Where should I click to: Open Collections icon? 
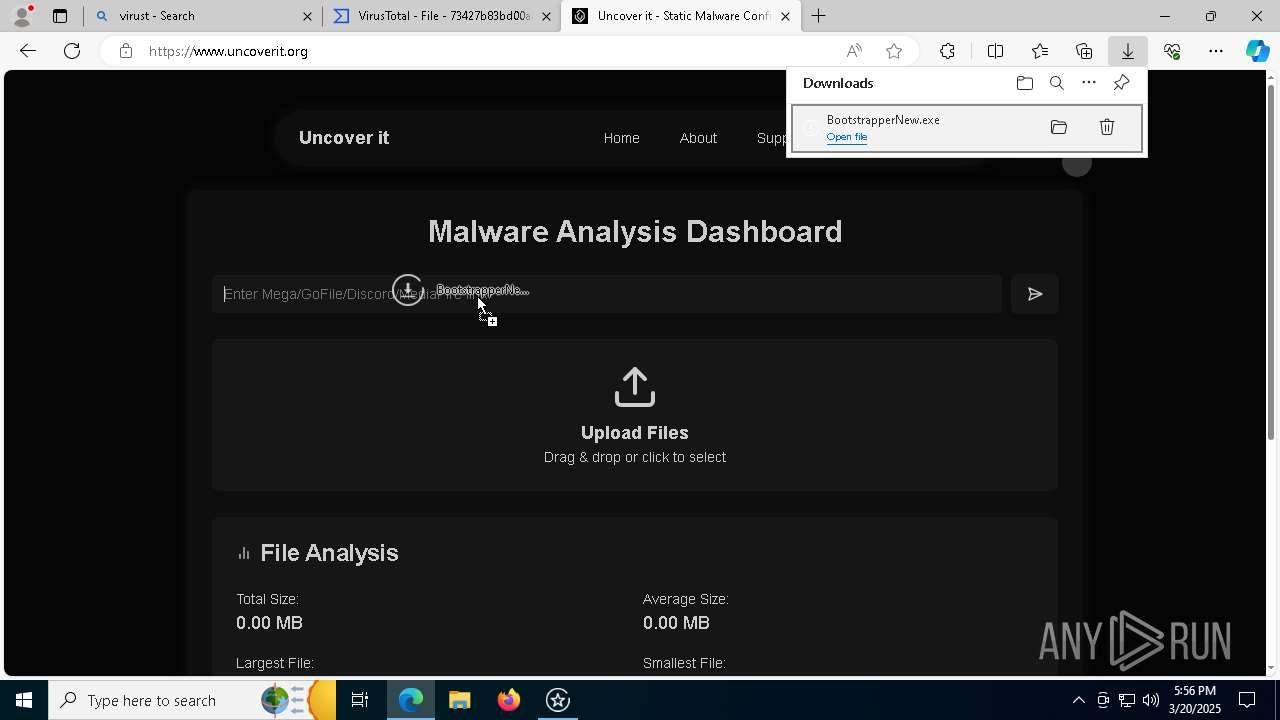(x=1084, y=51)
